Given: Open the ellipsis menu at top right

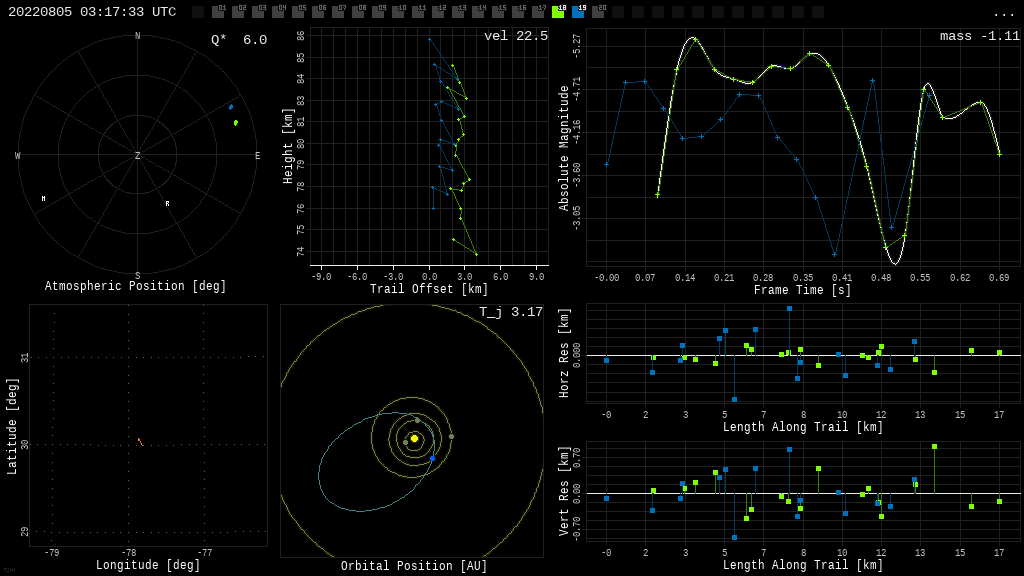Looking at the screenshot, I should tap(1003, 13).
